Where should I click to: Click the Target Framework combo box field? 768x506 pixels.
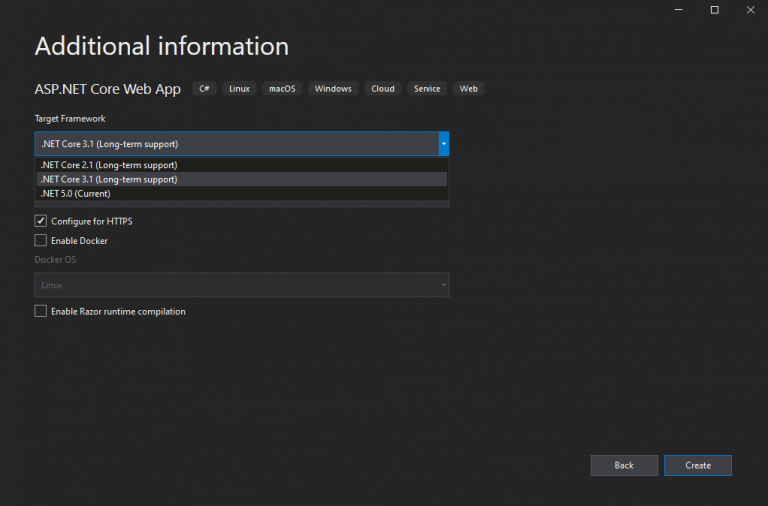(236, 144)
